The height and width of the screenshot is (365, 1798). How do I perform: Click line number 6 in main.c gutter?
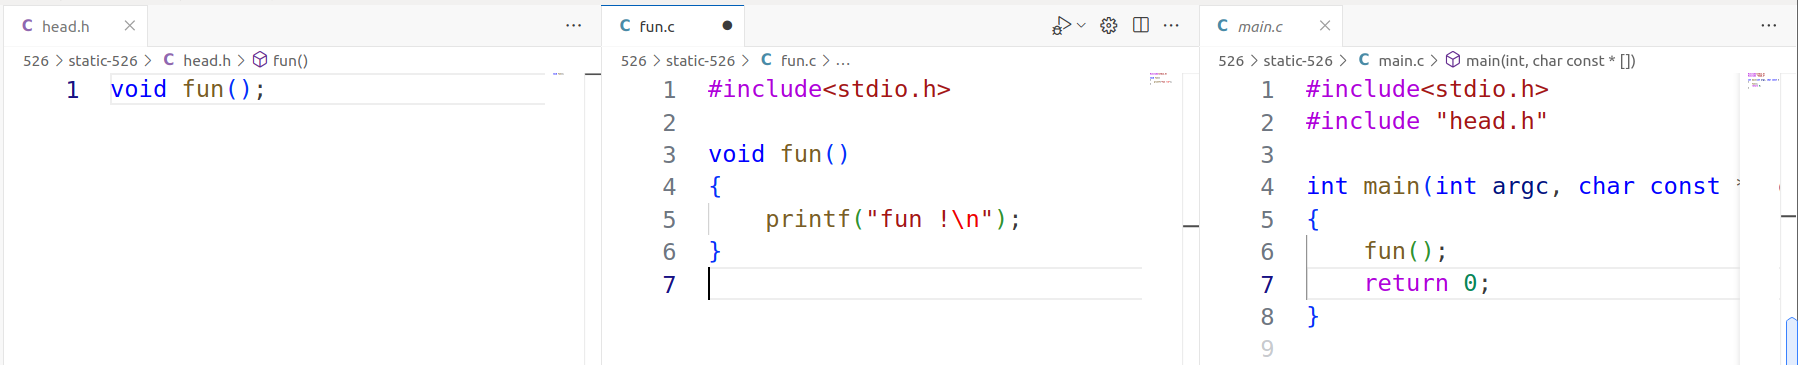pyautogui.click(x=1267, y=251)
